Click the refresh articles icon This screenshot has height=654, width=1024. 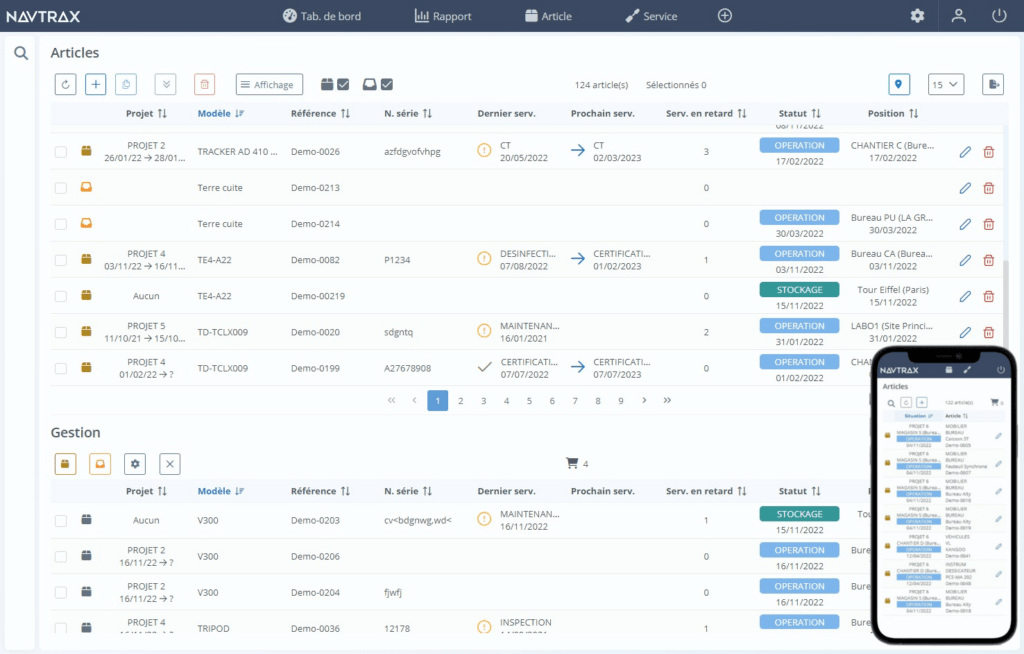coord(65,84)
